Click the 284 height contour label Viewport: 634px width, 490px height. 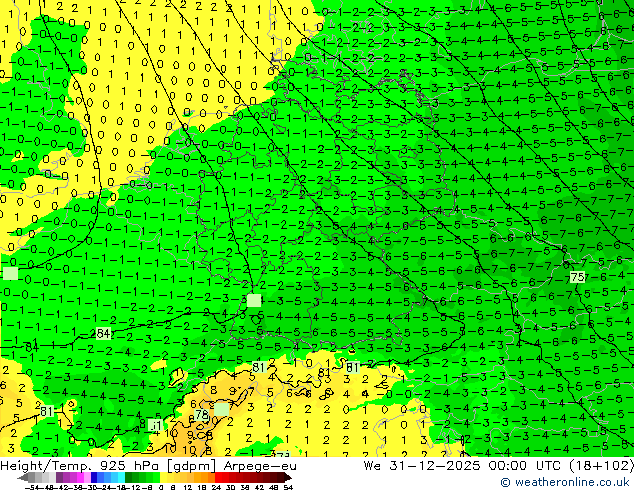pos(103,334)
